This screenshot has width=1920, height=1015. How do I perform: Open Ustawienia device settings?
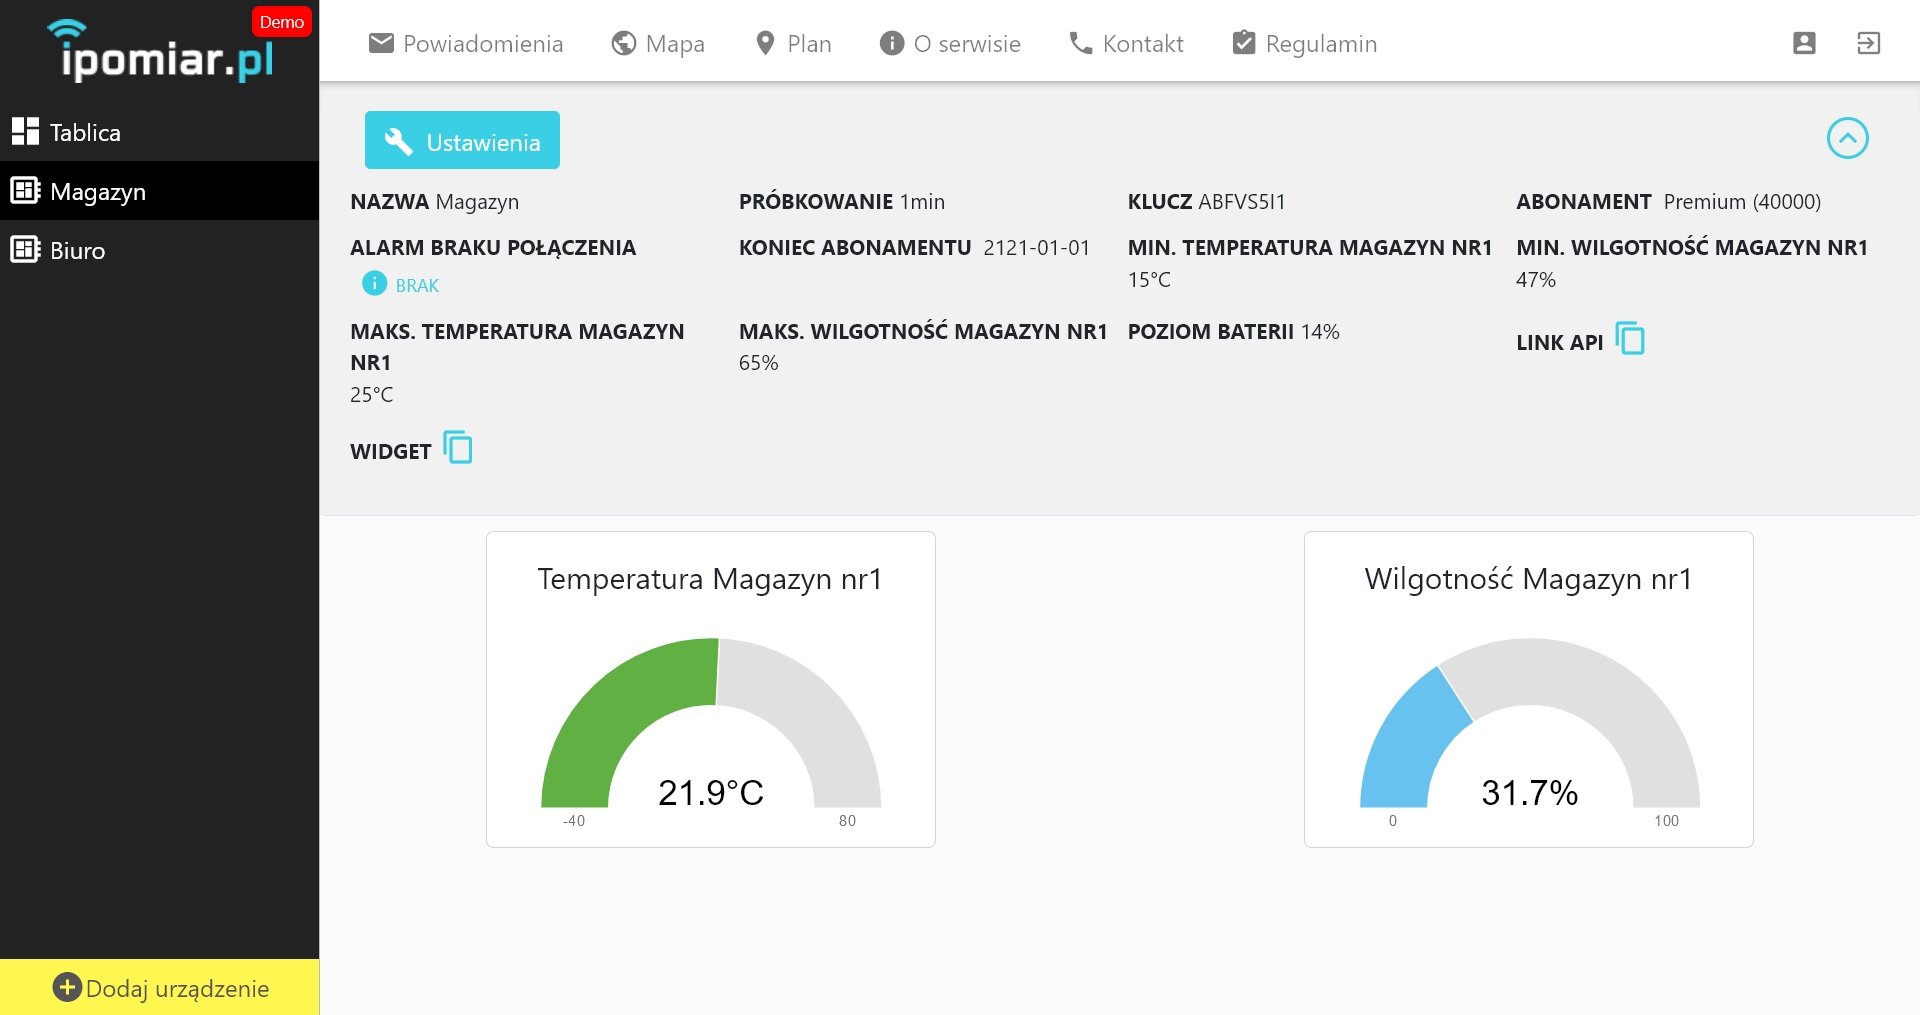462,140
